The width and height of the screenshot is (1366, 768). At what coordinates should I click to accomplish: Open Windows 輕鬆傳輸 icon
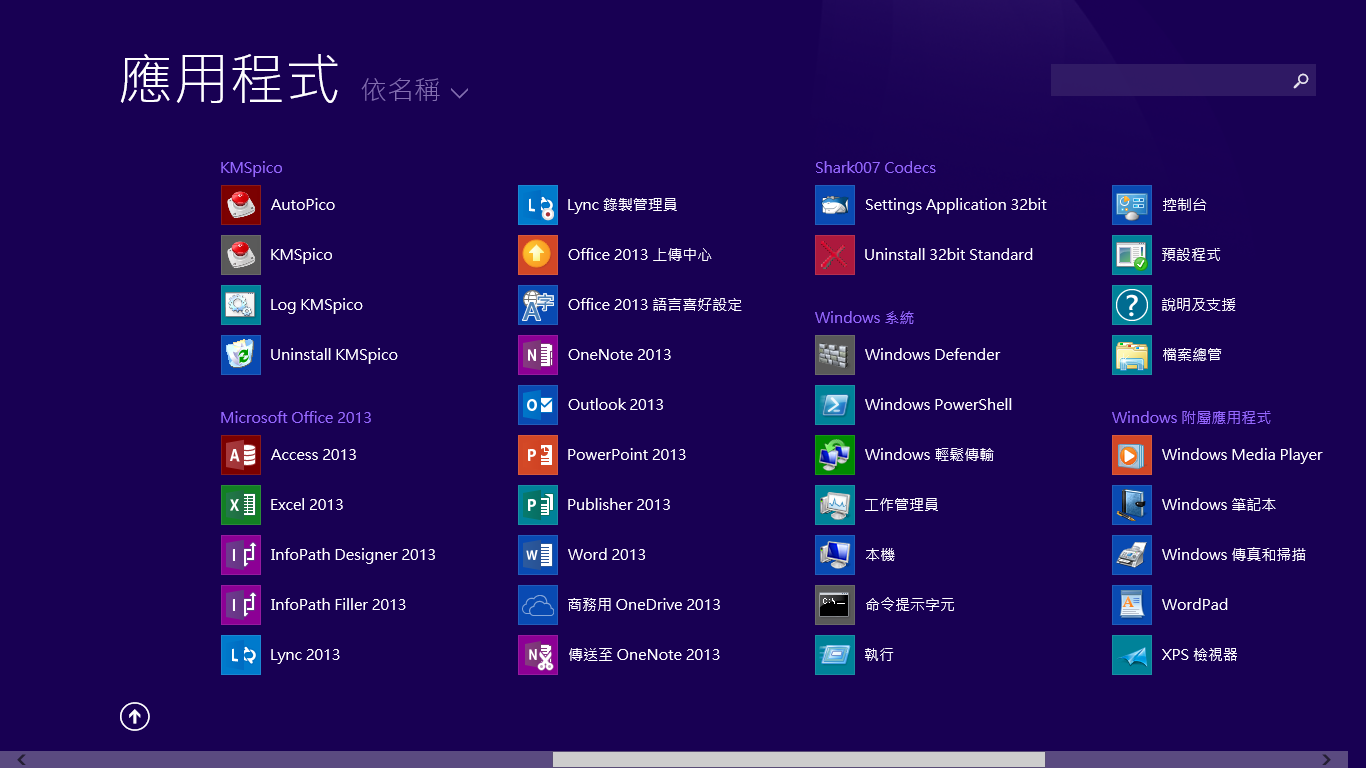click(x=835, y=455)
